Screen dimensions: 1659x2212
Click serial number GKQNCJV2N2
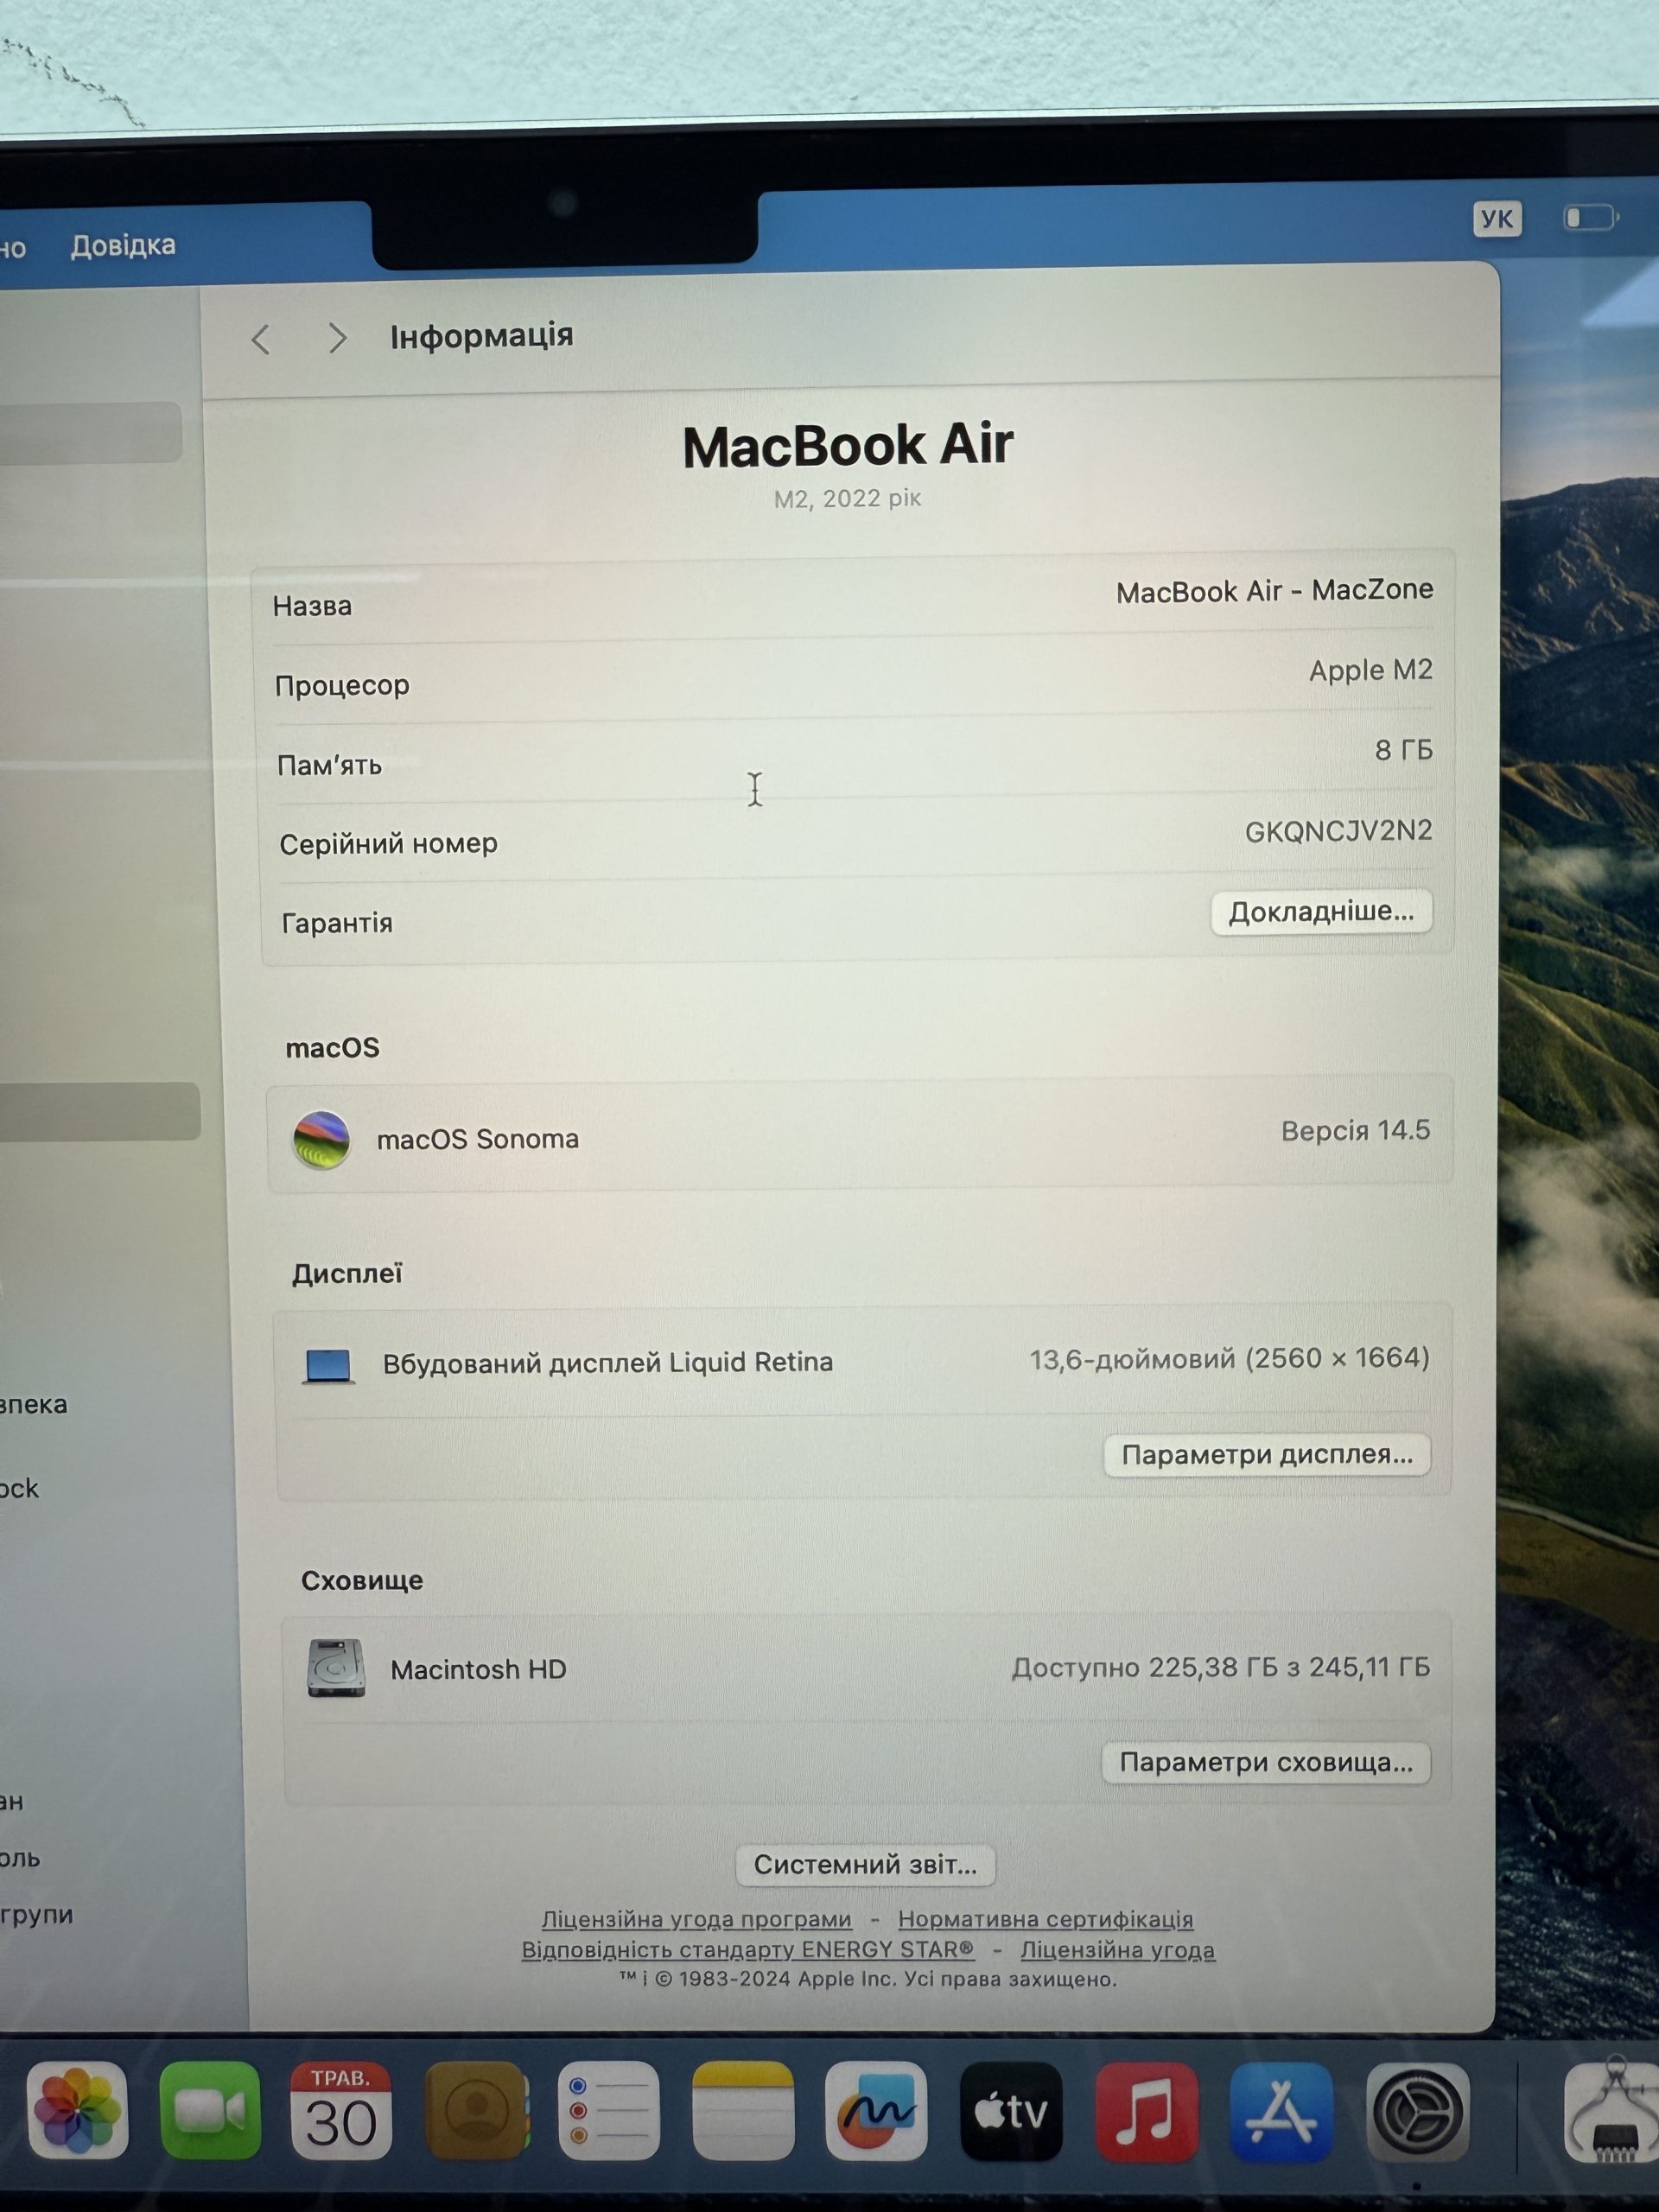1338,831
